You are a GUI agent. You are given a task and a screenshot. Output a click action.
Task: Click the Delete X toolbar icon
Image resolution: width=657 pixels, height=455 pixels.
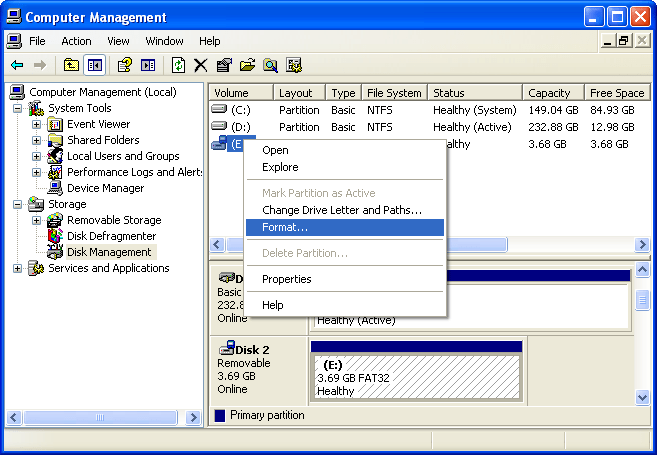pyautogui.click(x=201, y=65)
